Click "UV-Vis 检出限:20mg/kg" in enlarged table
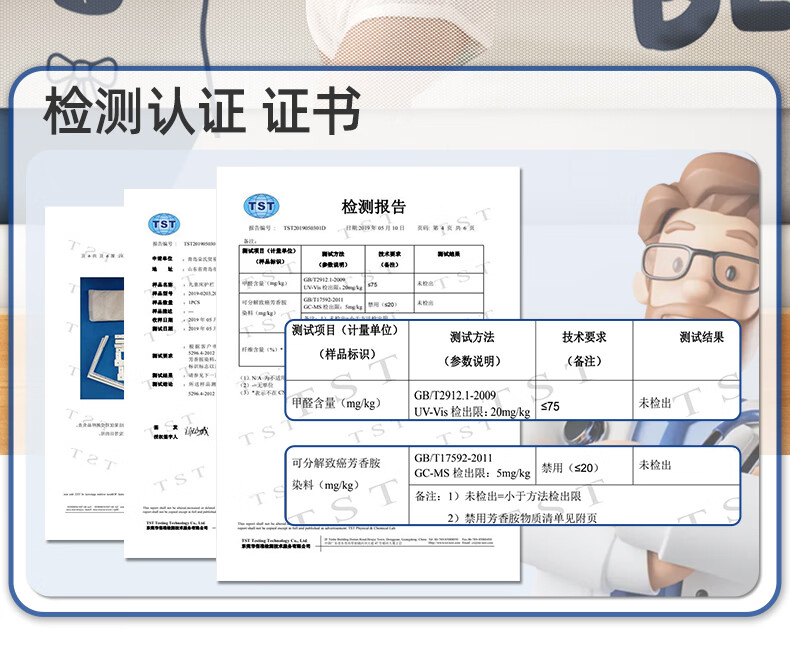Image resolution: width=790 pixels, height=656 pixels. [472, 412]
